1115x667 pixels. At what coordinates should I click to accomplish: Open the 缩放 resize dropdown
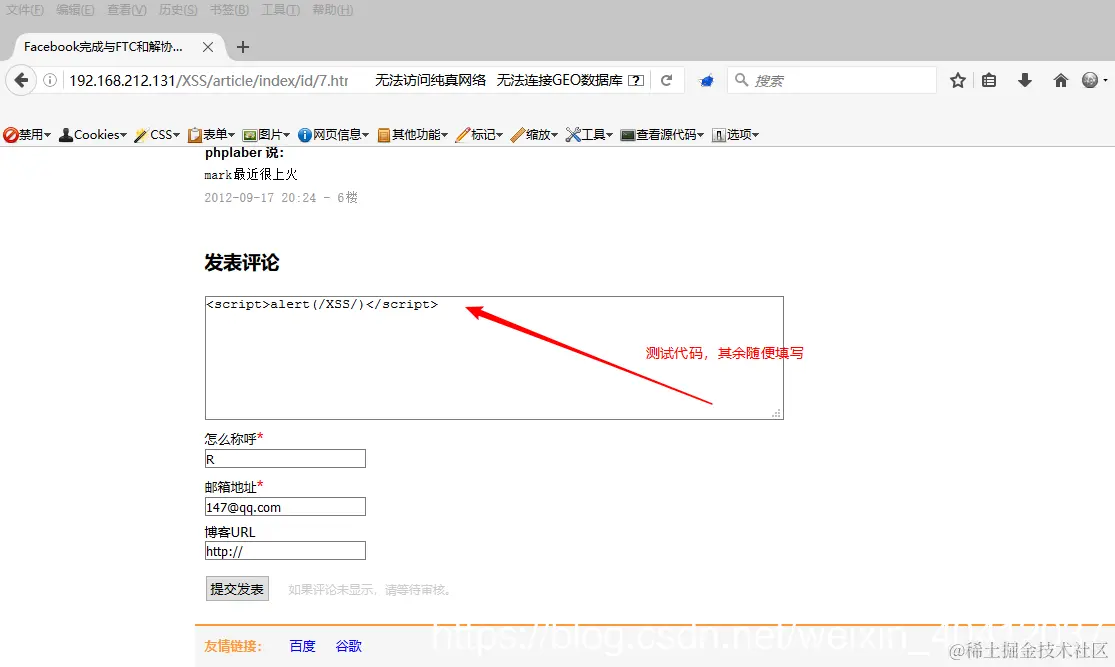[534, 134]
